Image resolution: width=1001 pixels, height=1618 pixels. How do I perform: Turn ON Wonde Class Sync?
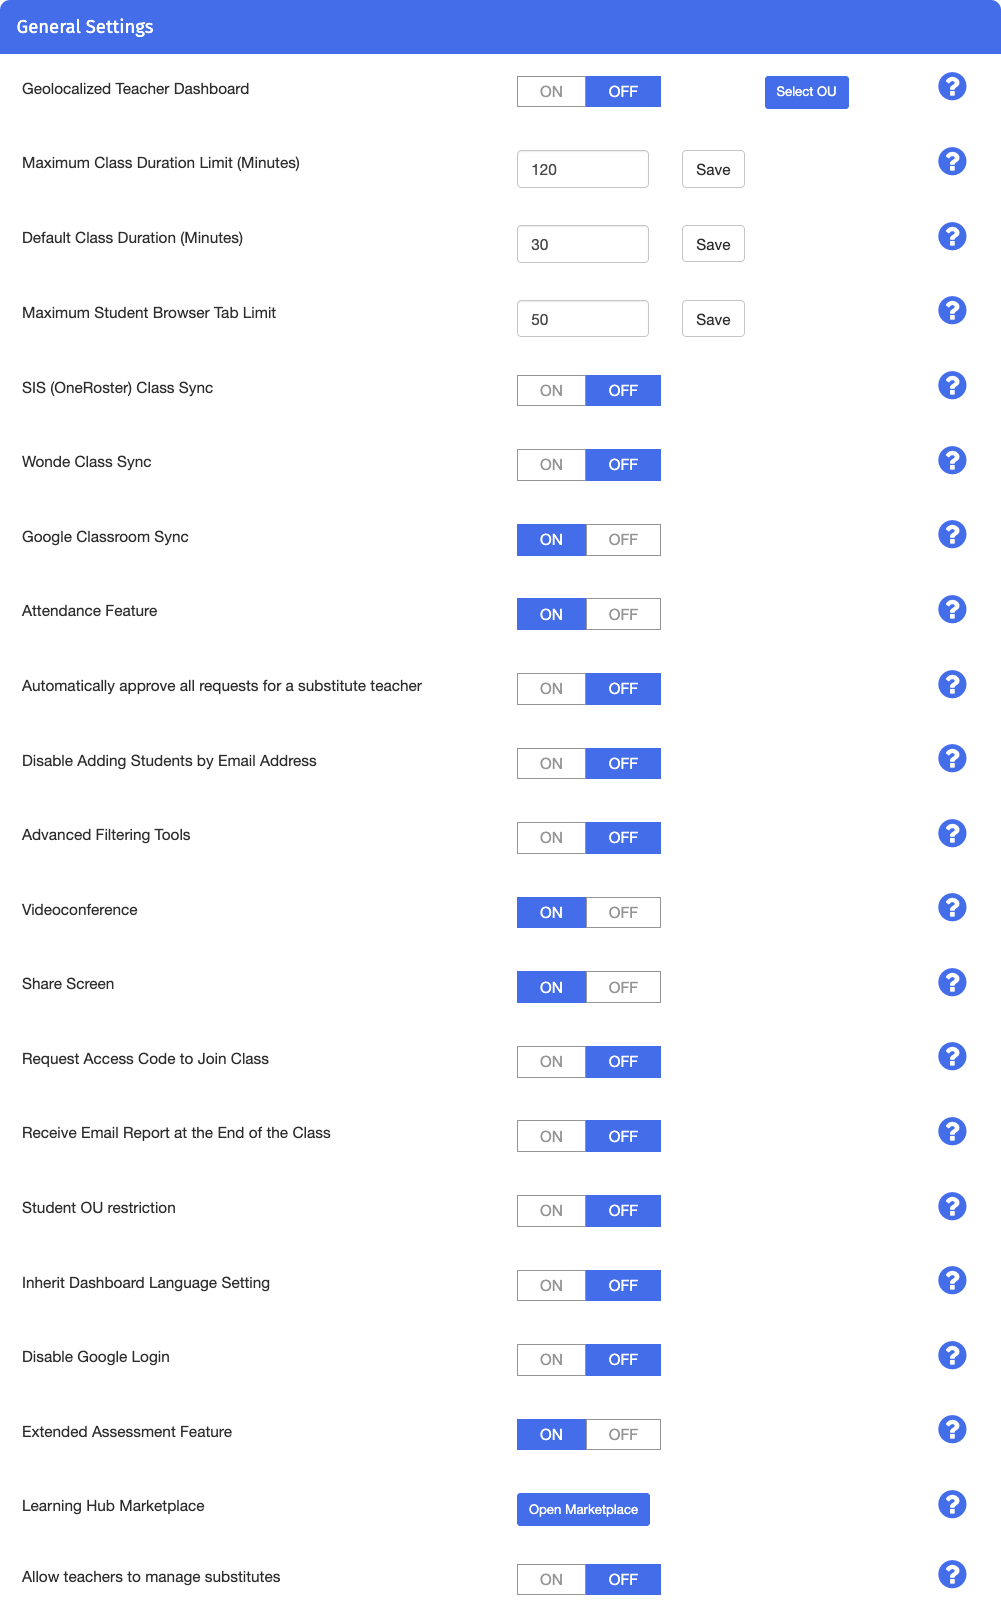(551, 465)
